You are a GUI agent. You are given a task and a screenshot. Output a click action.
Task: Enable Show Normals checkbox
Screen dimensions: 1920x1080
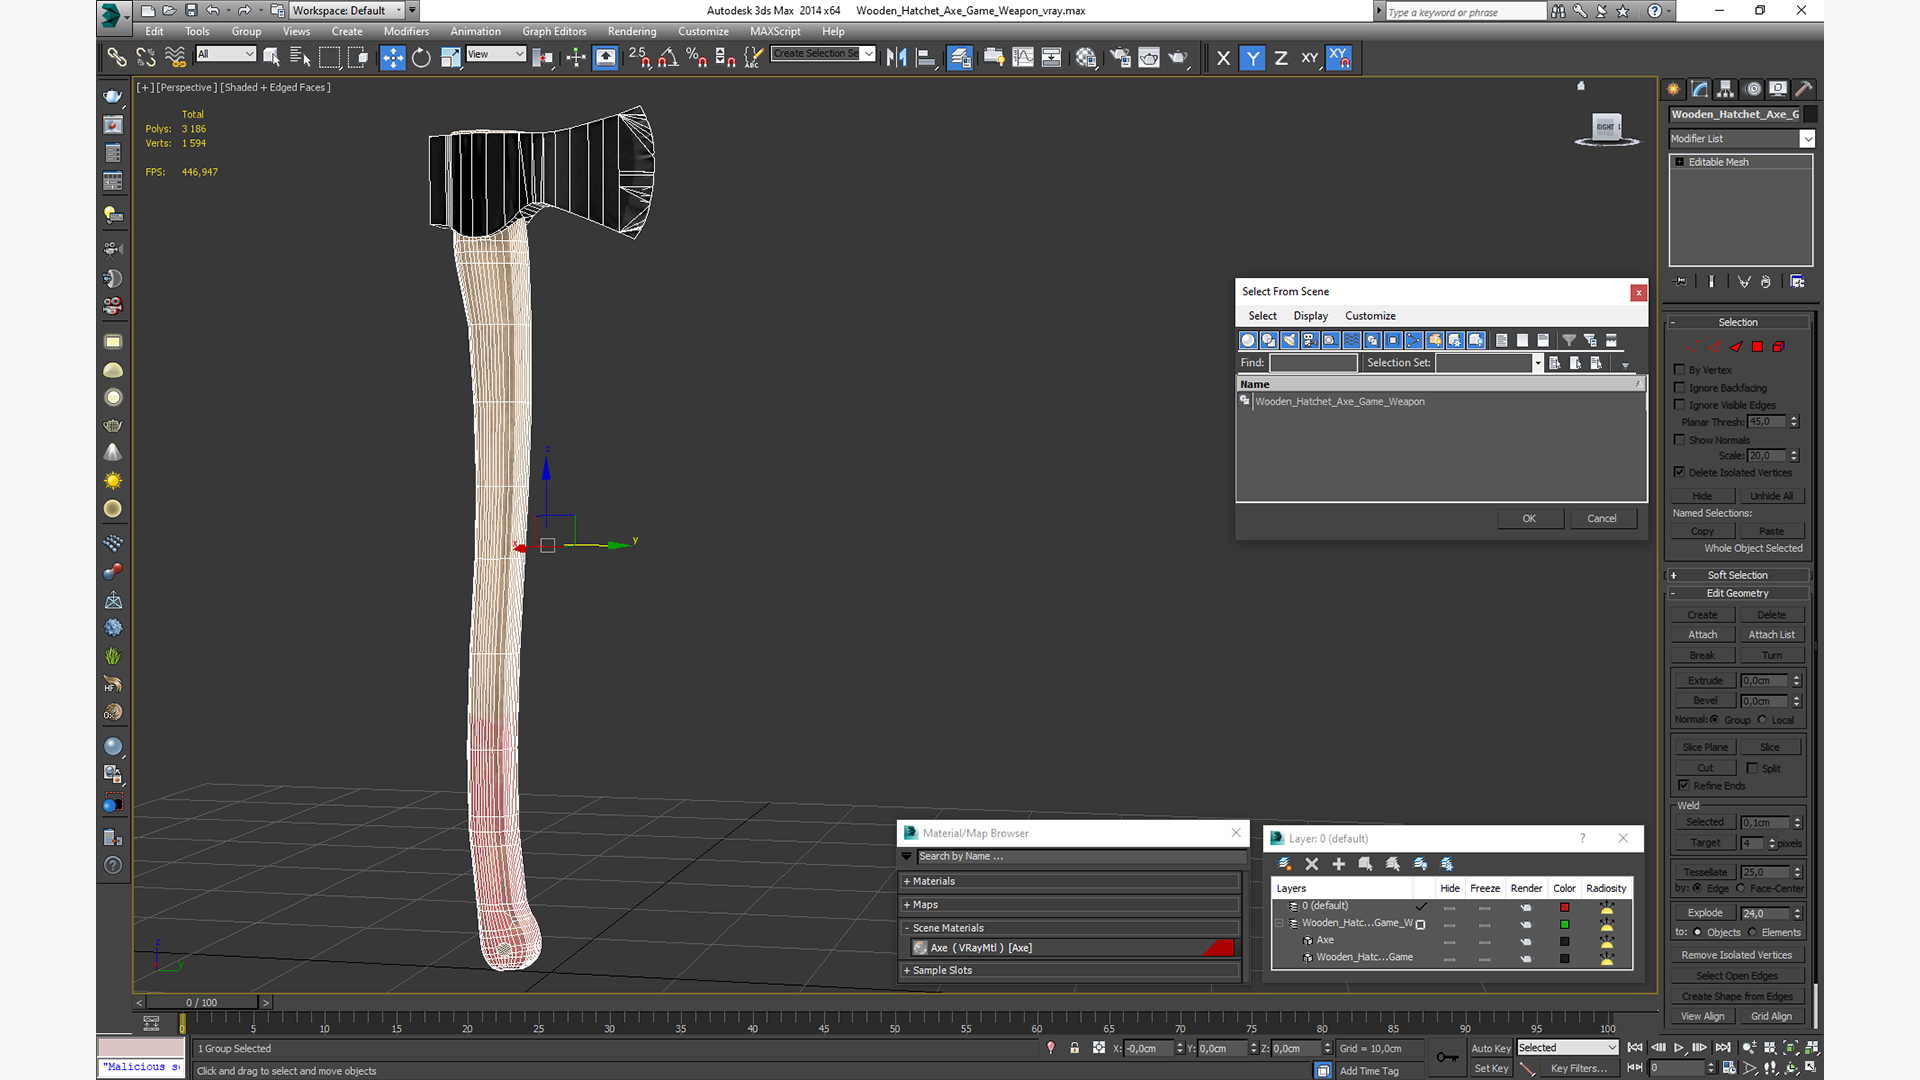tap(1680, 440)
